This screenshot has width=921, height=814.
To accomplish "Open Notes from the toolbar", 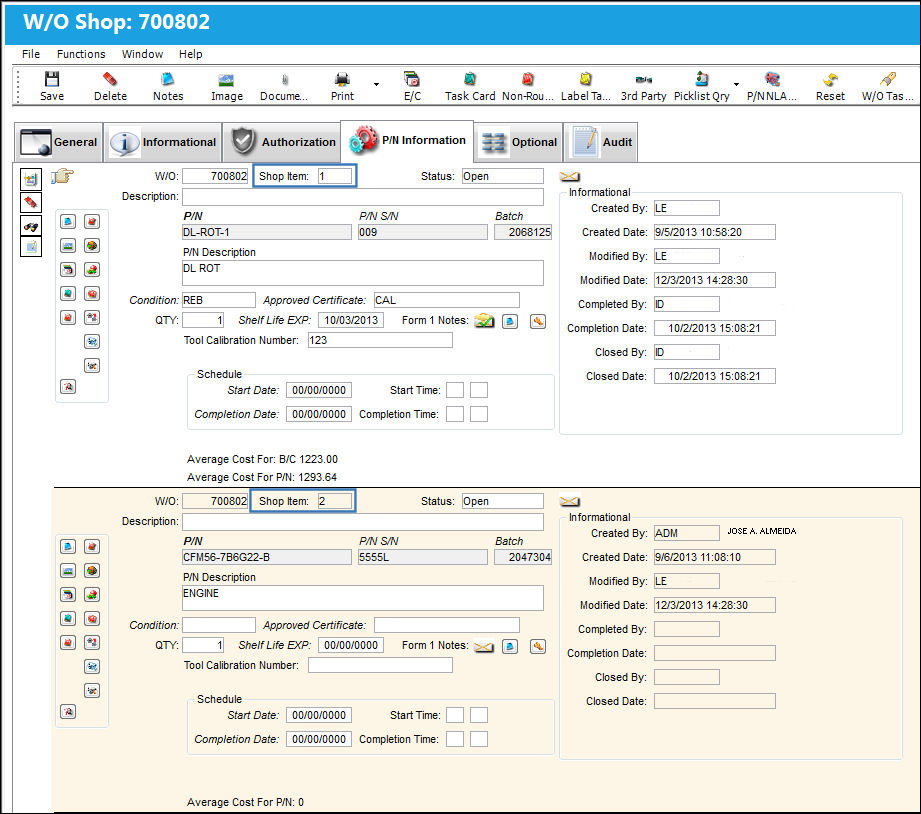I will 168,79.
